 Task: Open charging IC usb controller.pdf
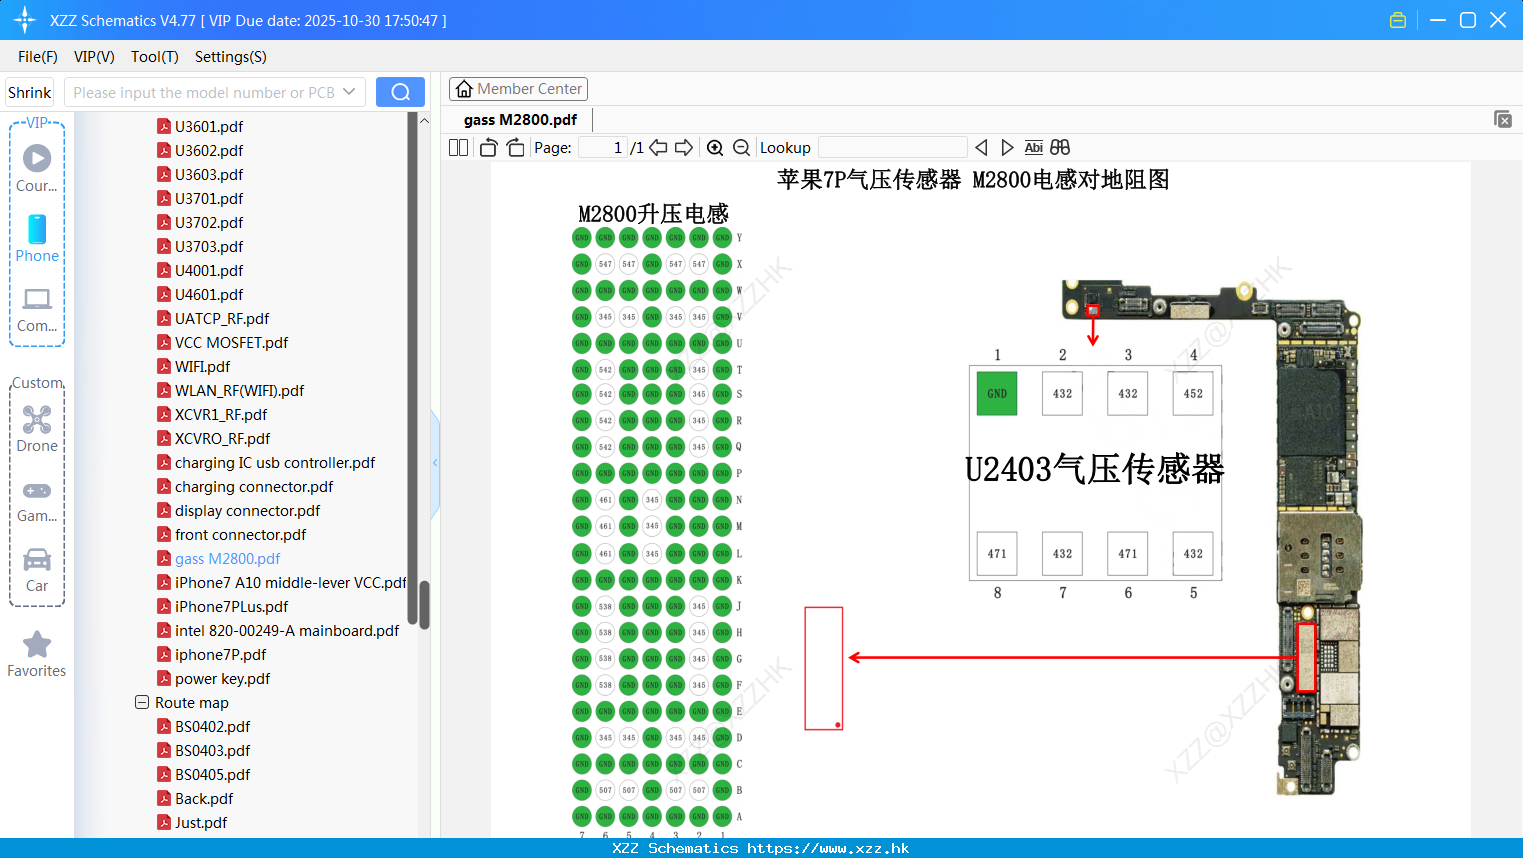coord(275,462)
